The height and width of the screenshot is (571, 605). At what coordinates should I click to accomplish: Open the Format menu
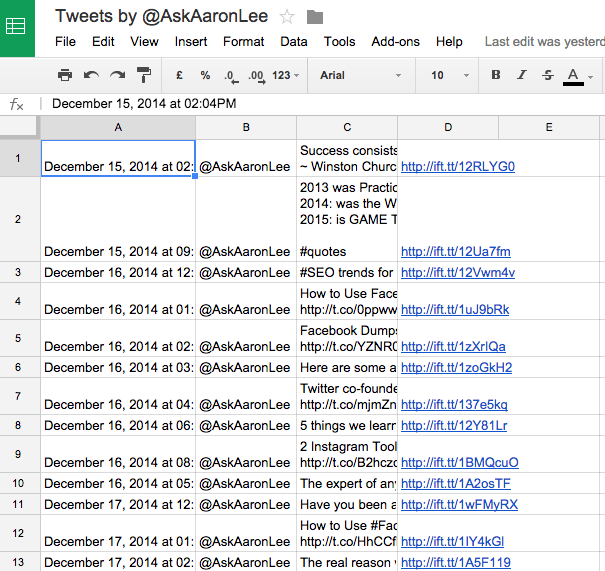[243, 41]
